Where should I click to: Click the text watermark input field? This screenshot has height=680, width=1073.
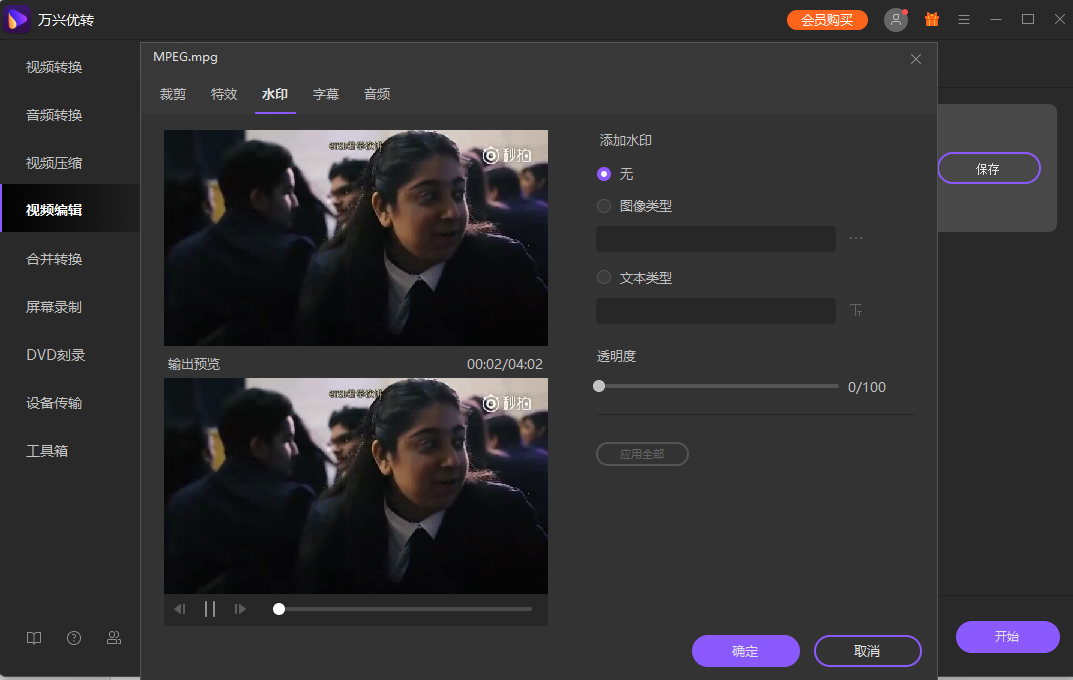tap(715, 311)
